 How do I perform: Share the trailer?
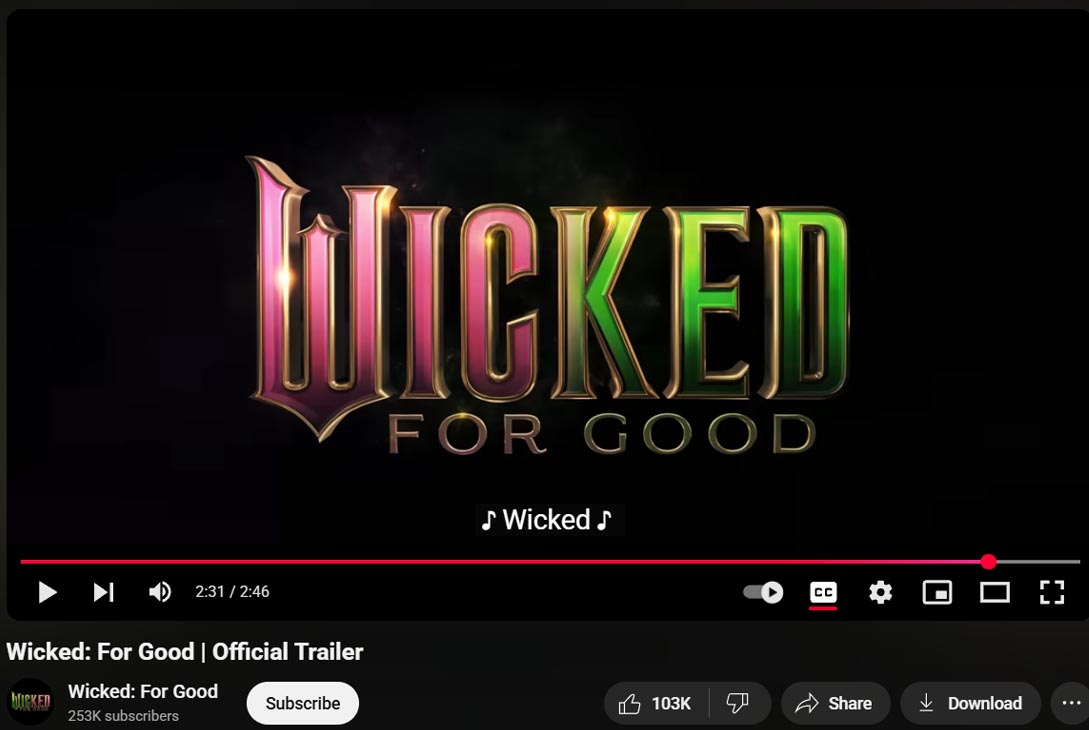point(835,704)
